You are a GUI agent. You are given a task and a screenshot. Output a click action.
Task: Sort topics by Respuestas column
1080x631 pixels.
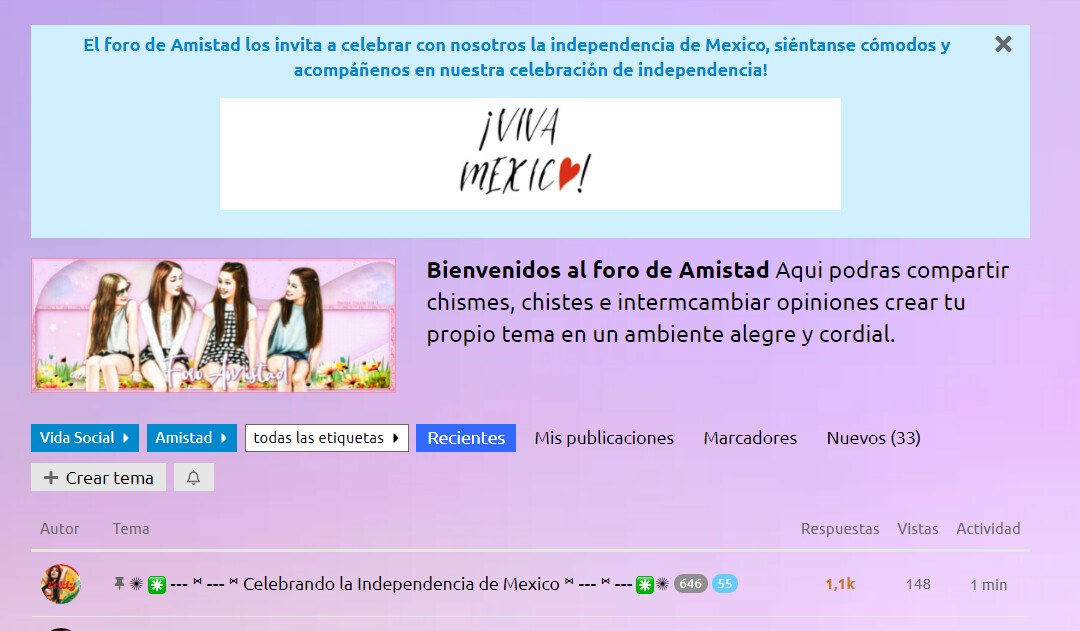840,528
